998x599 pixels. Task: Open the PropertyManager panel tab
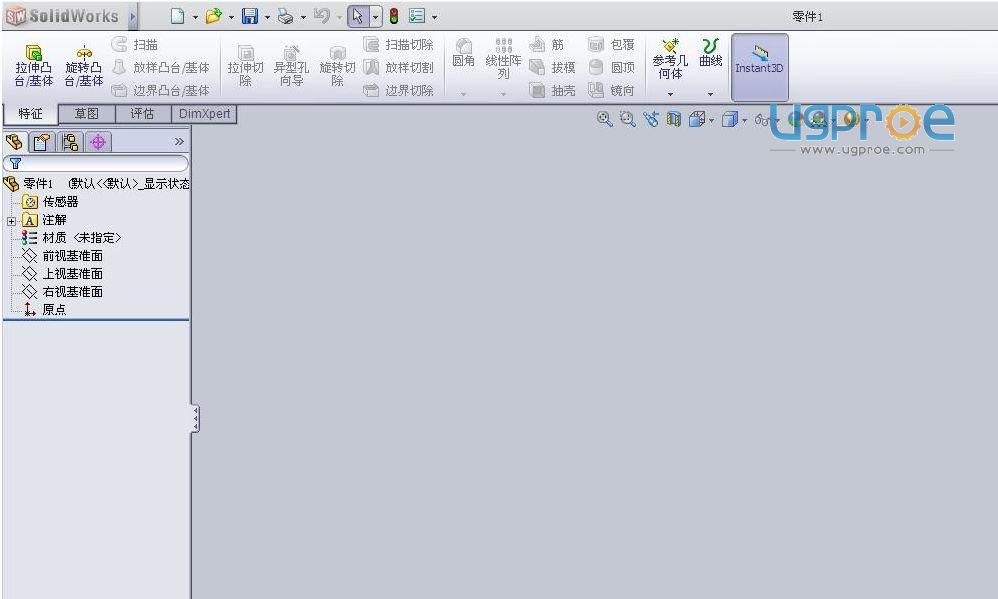[42, 142]
